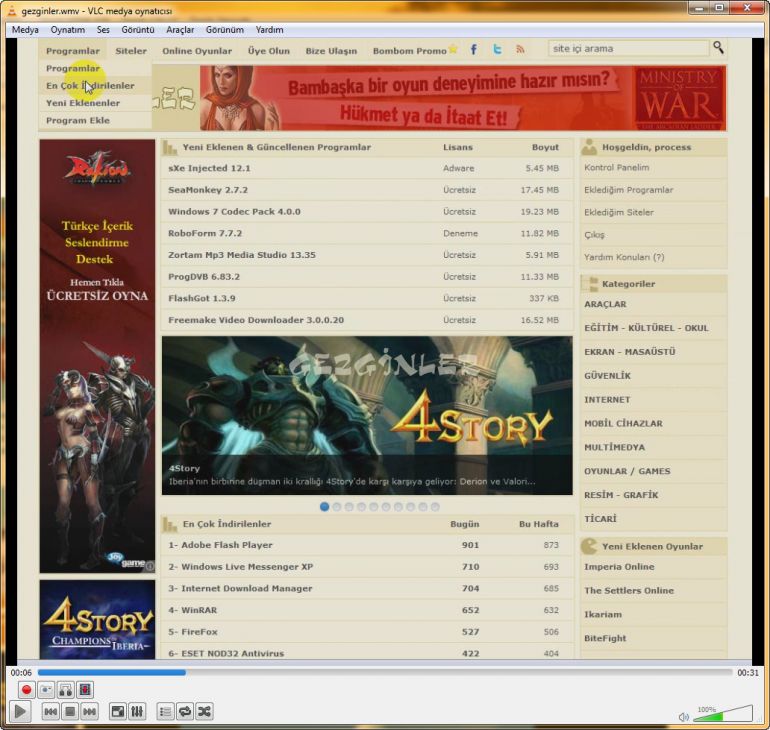Viewport: 770px width, 730px height.
Task: Click the 'Çıkış' logout link
Action: [594, 235]
